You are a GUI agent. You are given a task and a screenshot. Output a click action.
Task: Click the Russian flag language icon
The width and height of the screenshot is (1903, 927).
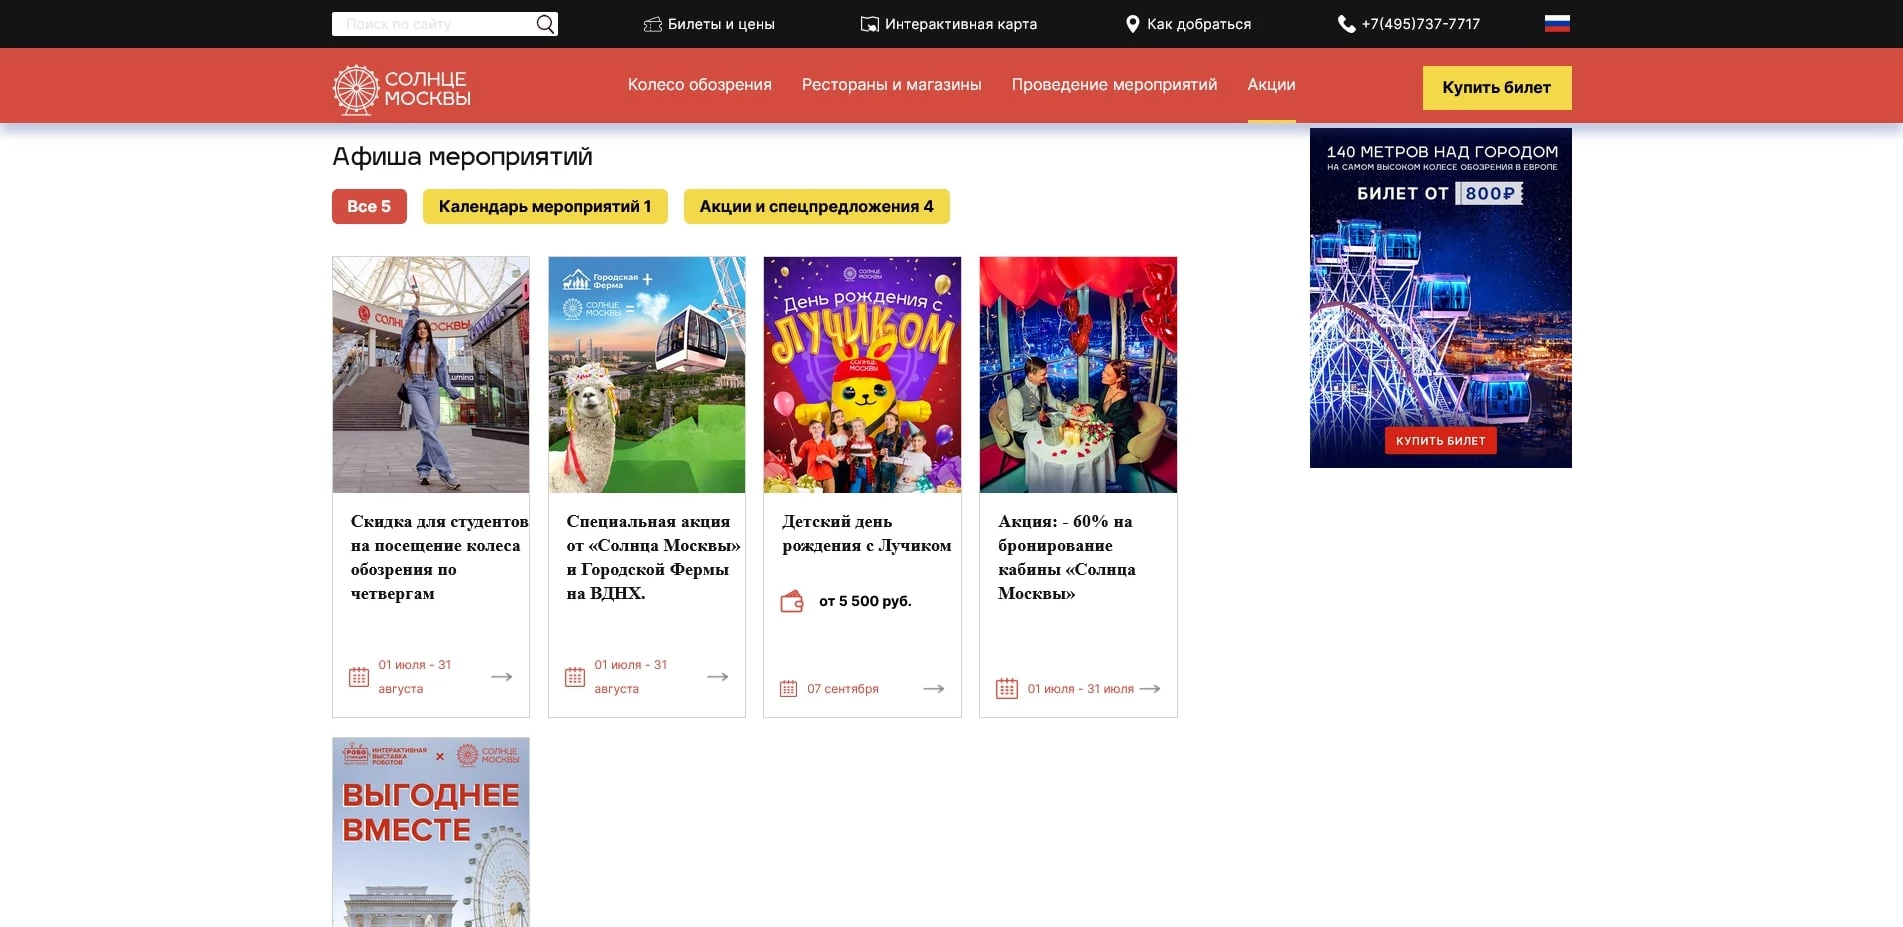[x=1557, y=24]
